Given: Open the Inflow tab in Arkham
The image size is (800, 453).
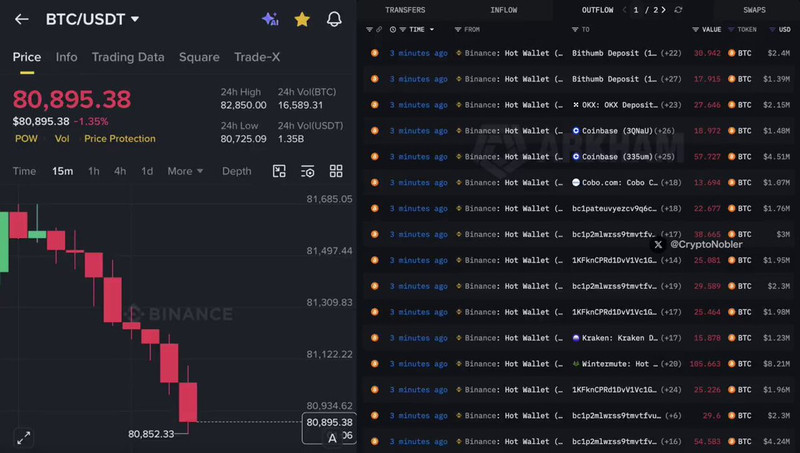Looking at the screenshot, I should click(x=504, y=10).
